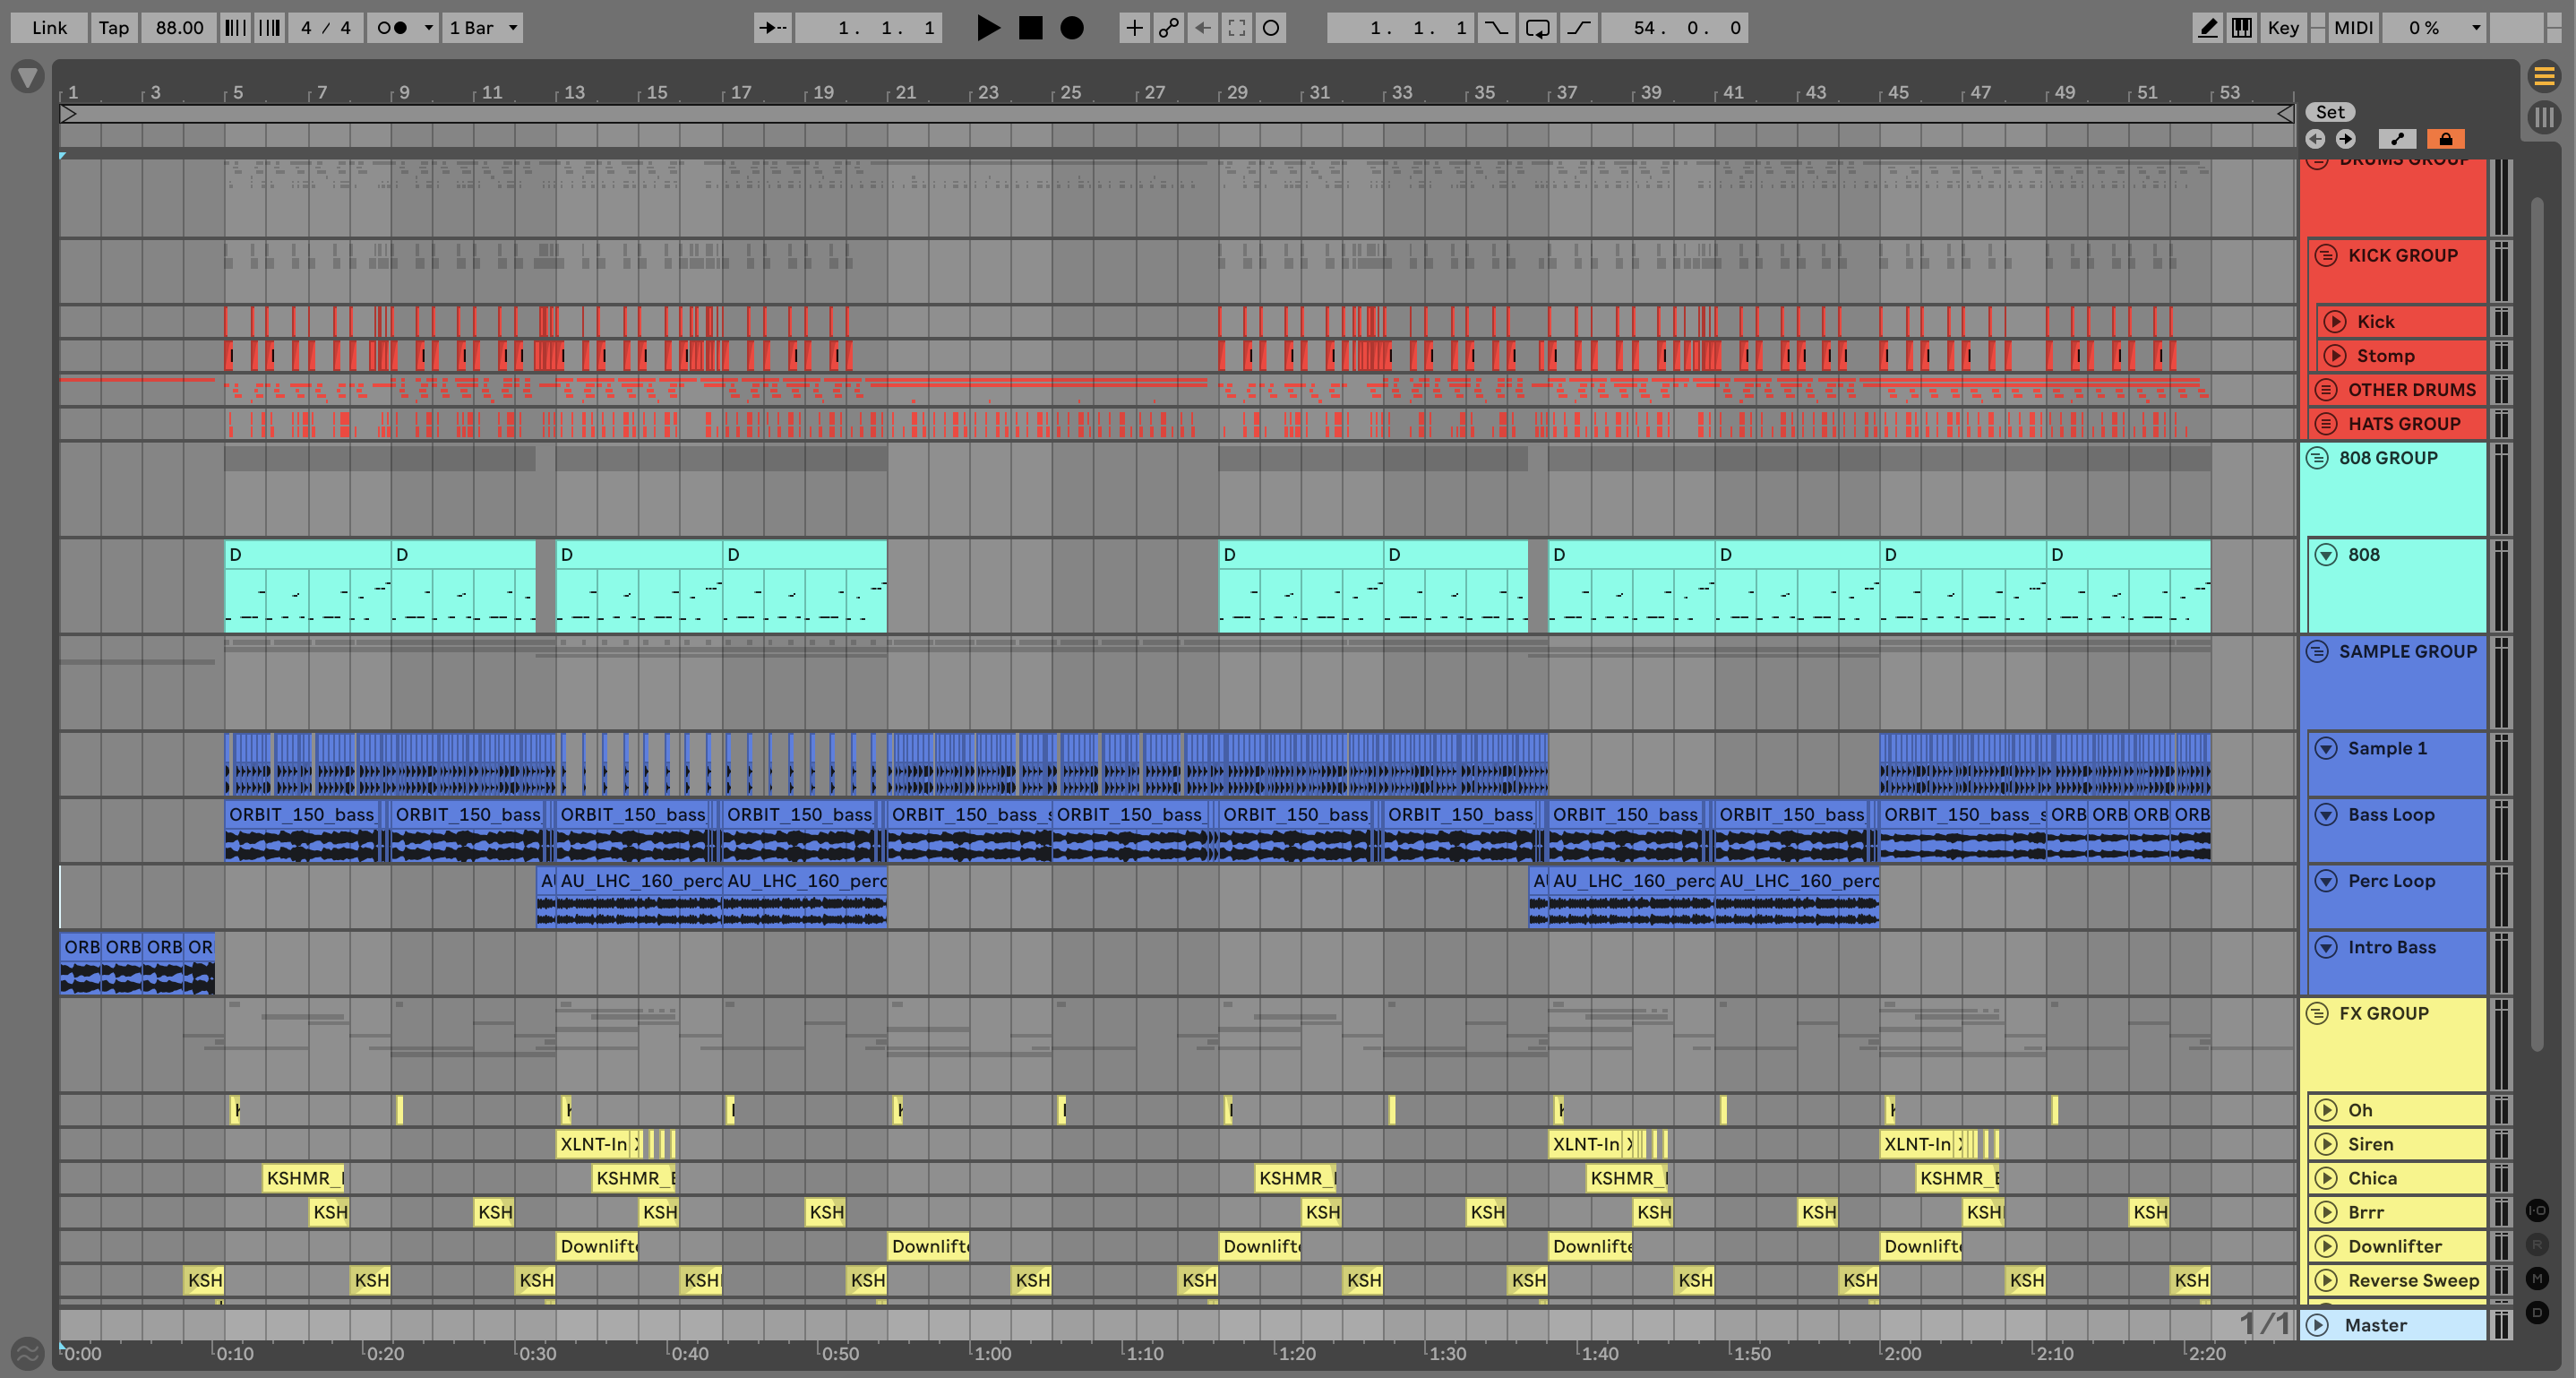Toggle the Metronome button
2576x1378 pixels.
click(392, 28)
